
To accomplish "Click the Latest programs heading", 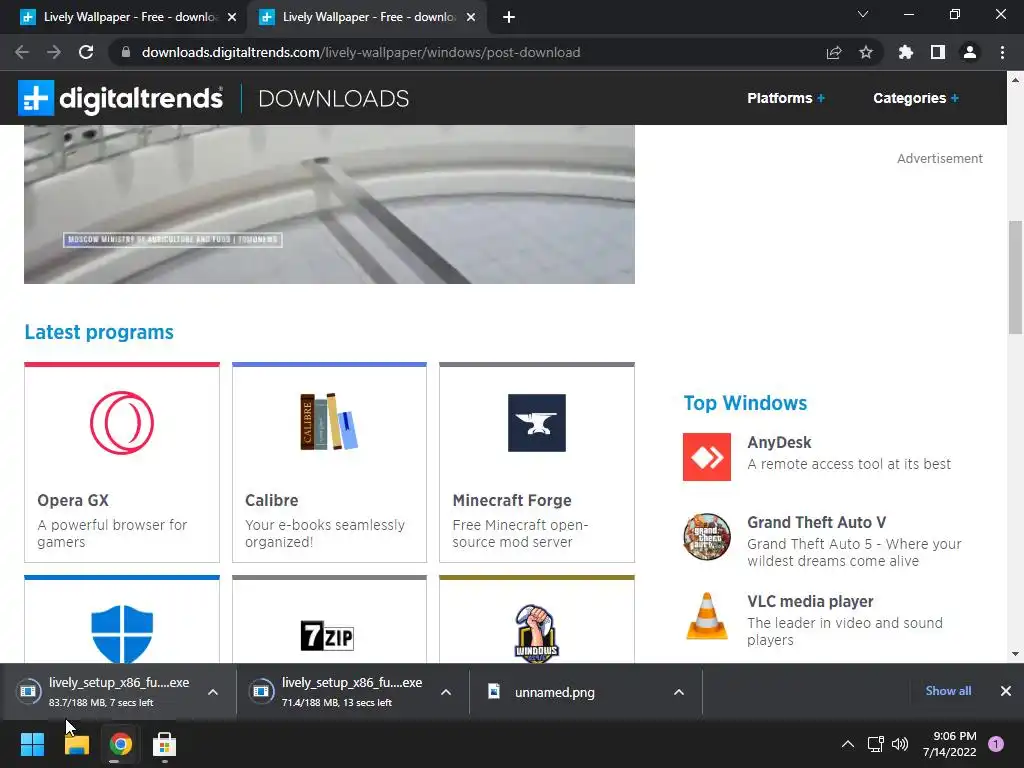I will click(99, 332).
